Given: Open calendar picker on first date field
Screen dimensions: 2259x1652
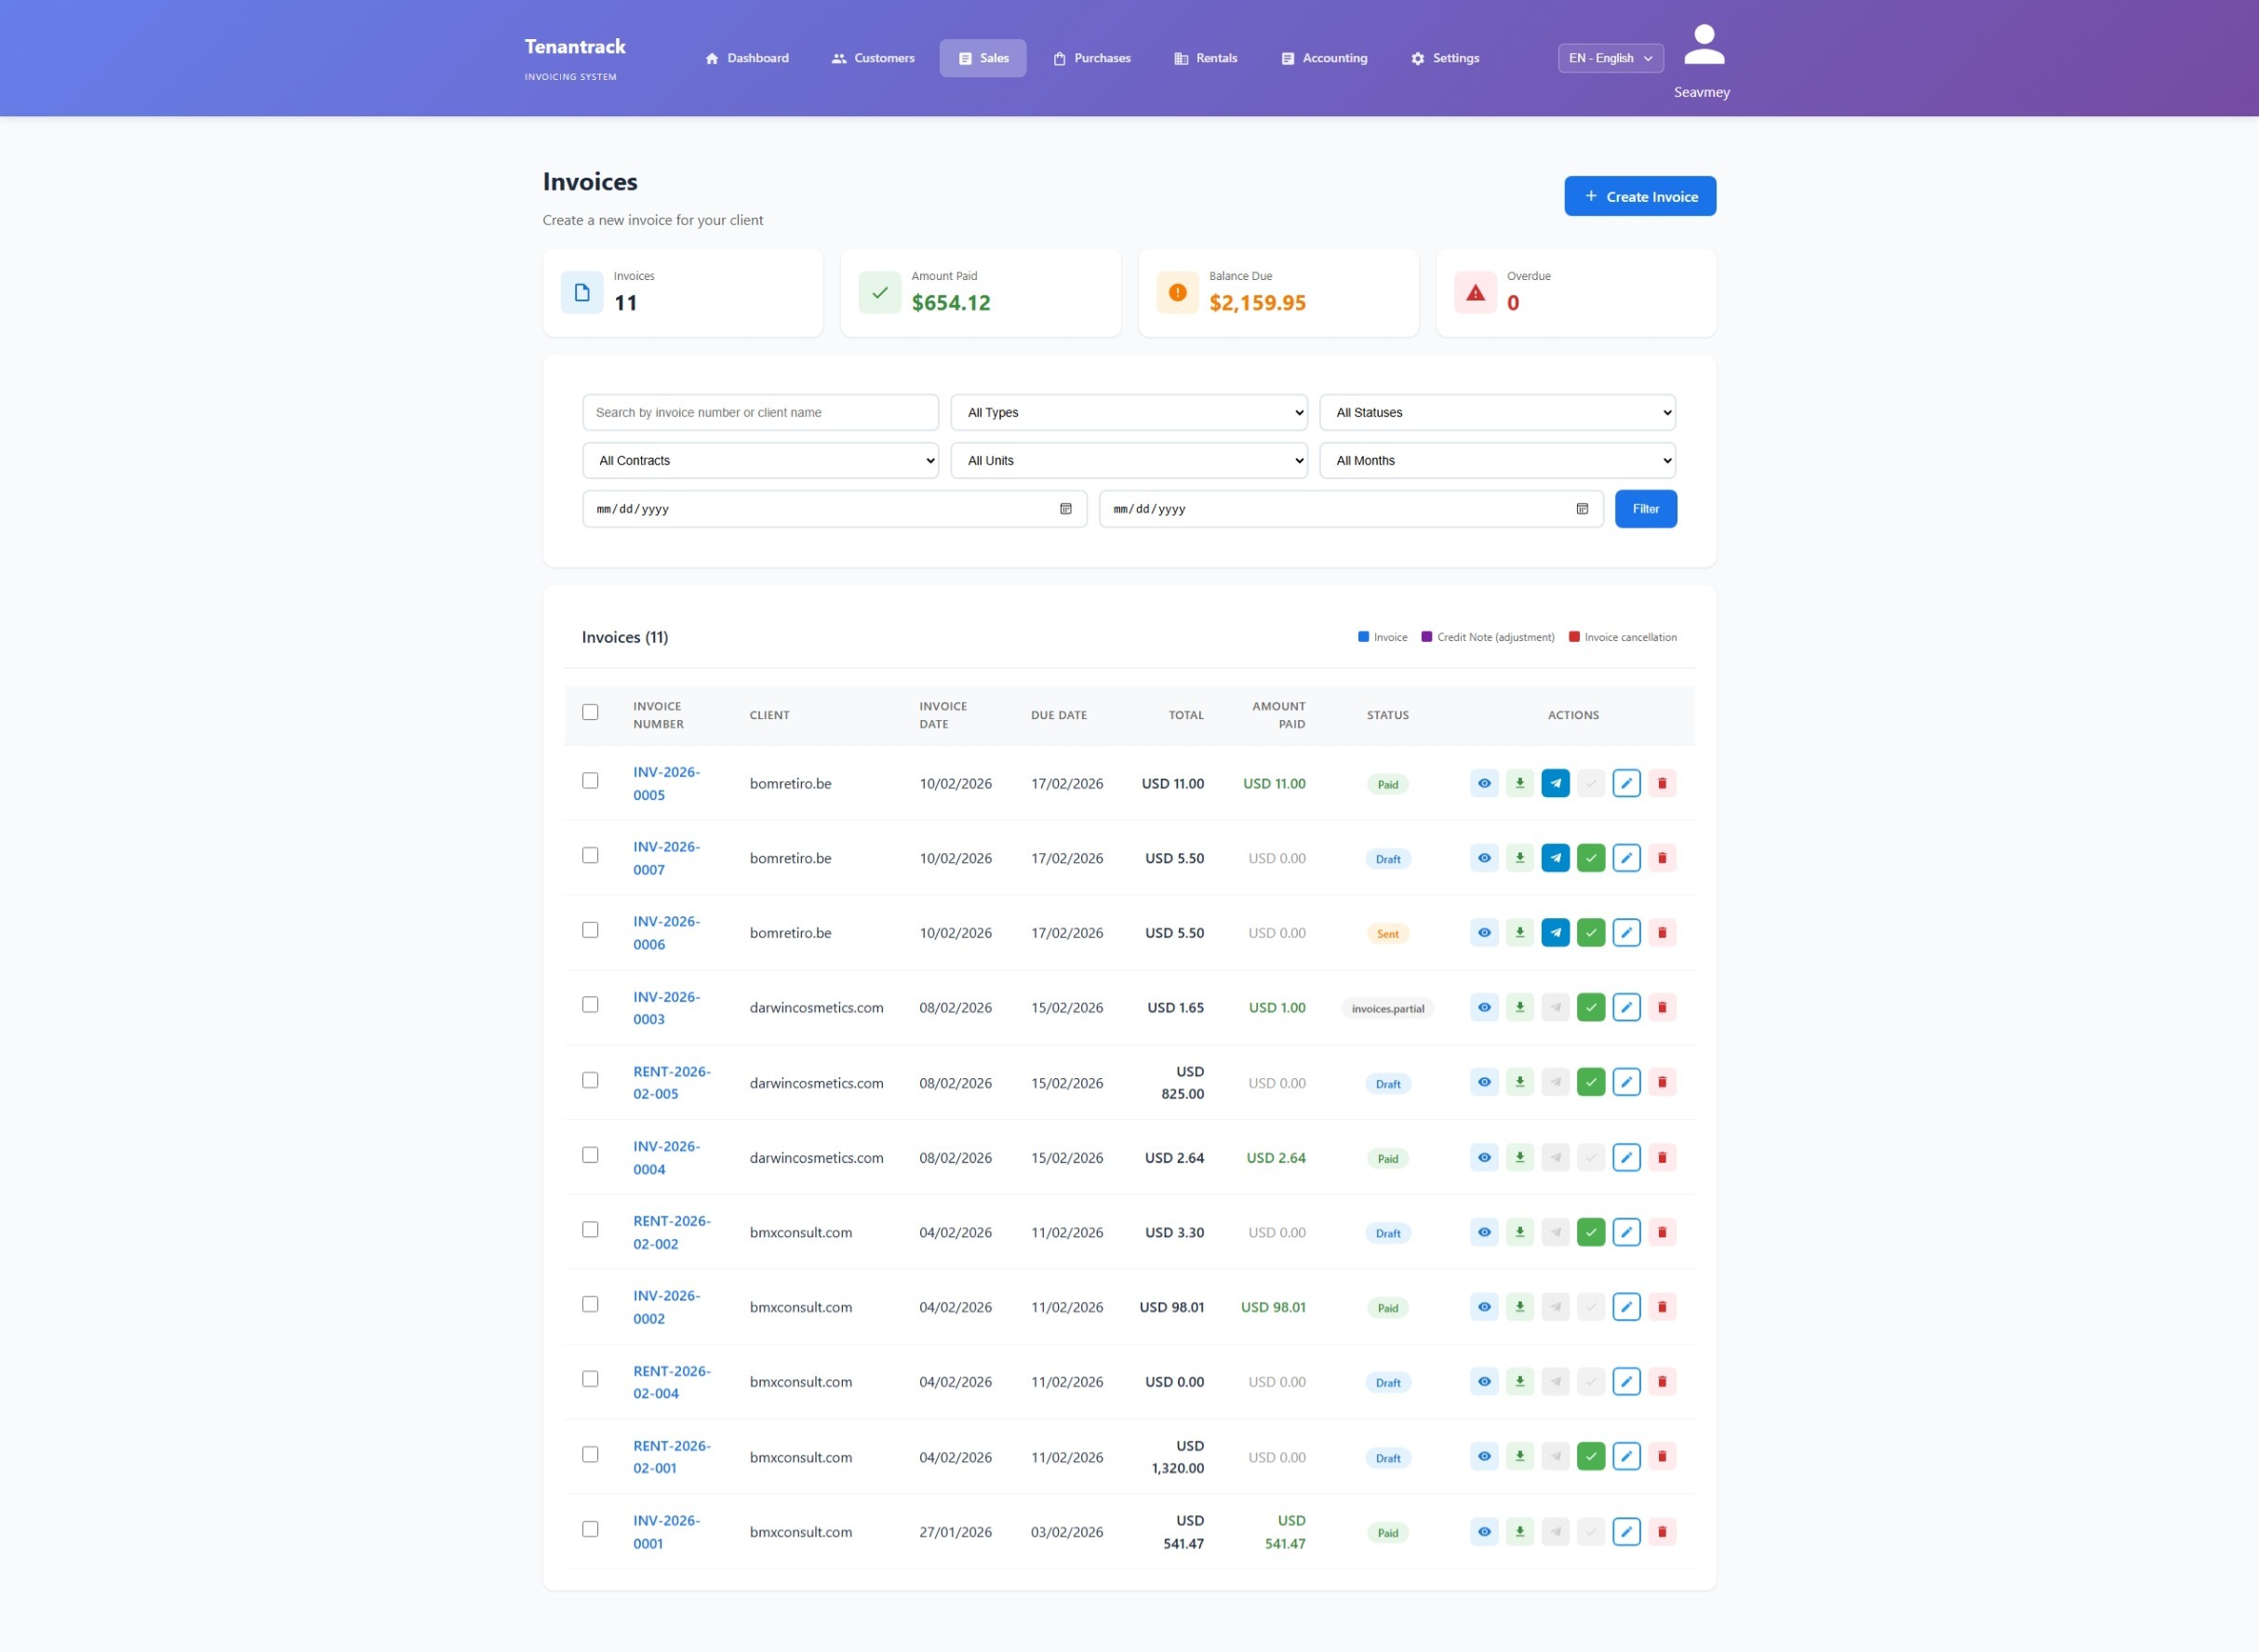Looking at the screenshot, I should 1065,509.
